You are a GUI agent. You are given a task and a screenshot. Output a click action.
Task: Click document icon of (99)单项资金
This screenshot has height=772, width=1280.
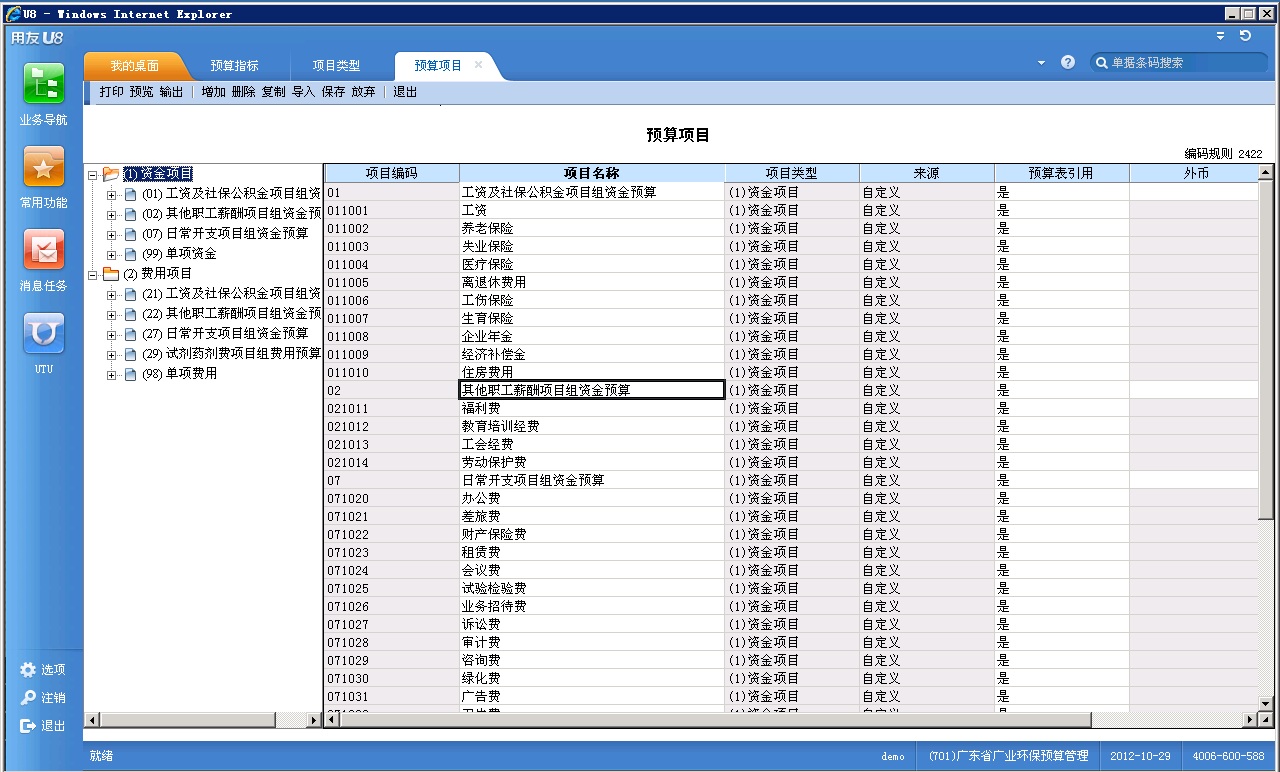click(130, 254)
